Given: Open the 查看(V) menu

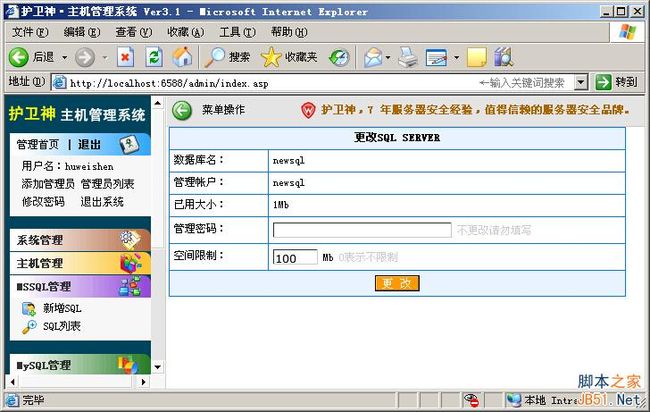Looking at the screenshot, I should 133,32.
